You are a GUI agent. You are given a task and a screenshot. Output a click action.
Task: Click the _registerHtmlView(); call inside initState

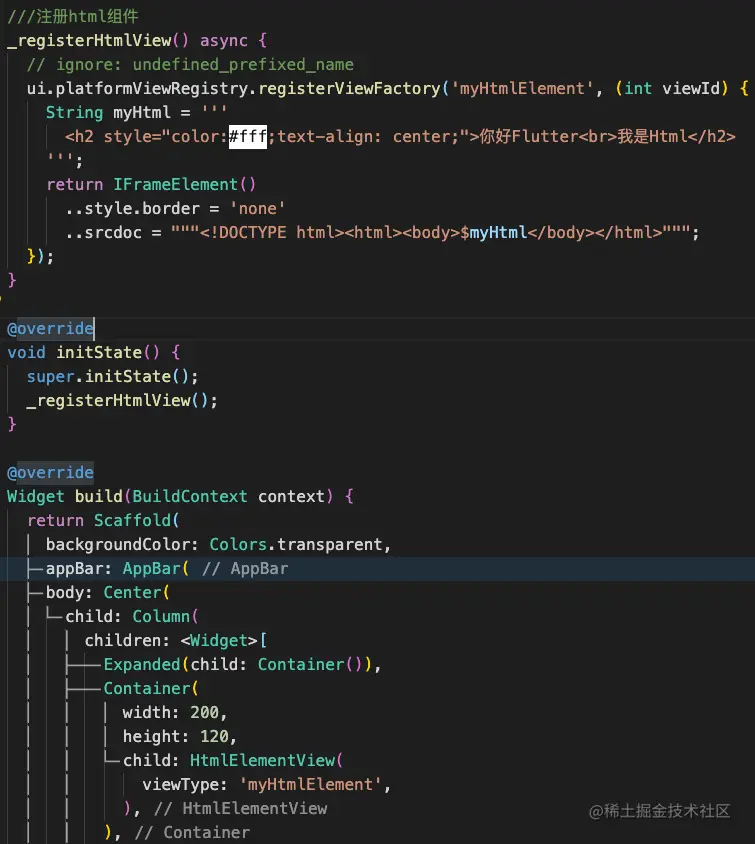click(122, 400)
